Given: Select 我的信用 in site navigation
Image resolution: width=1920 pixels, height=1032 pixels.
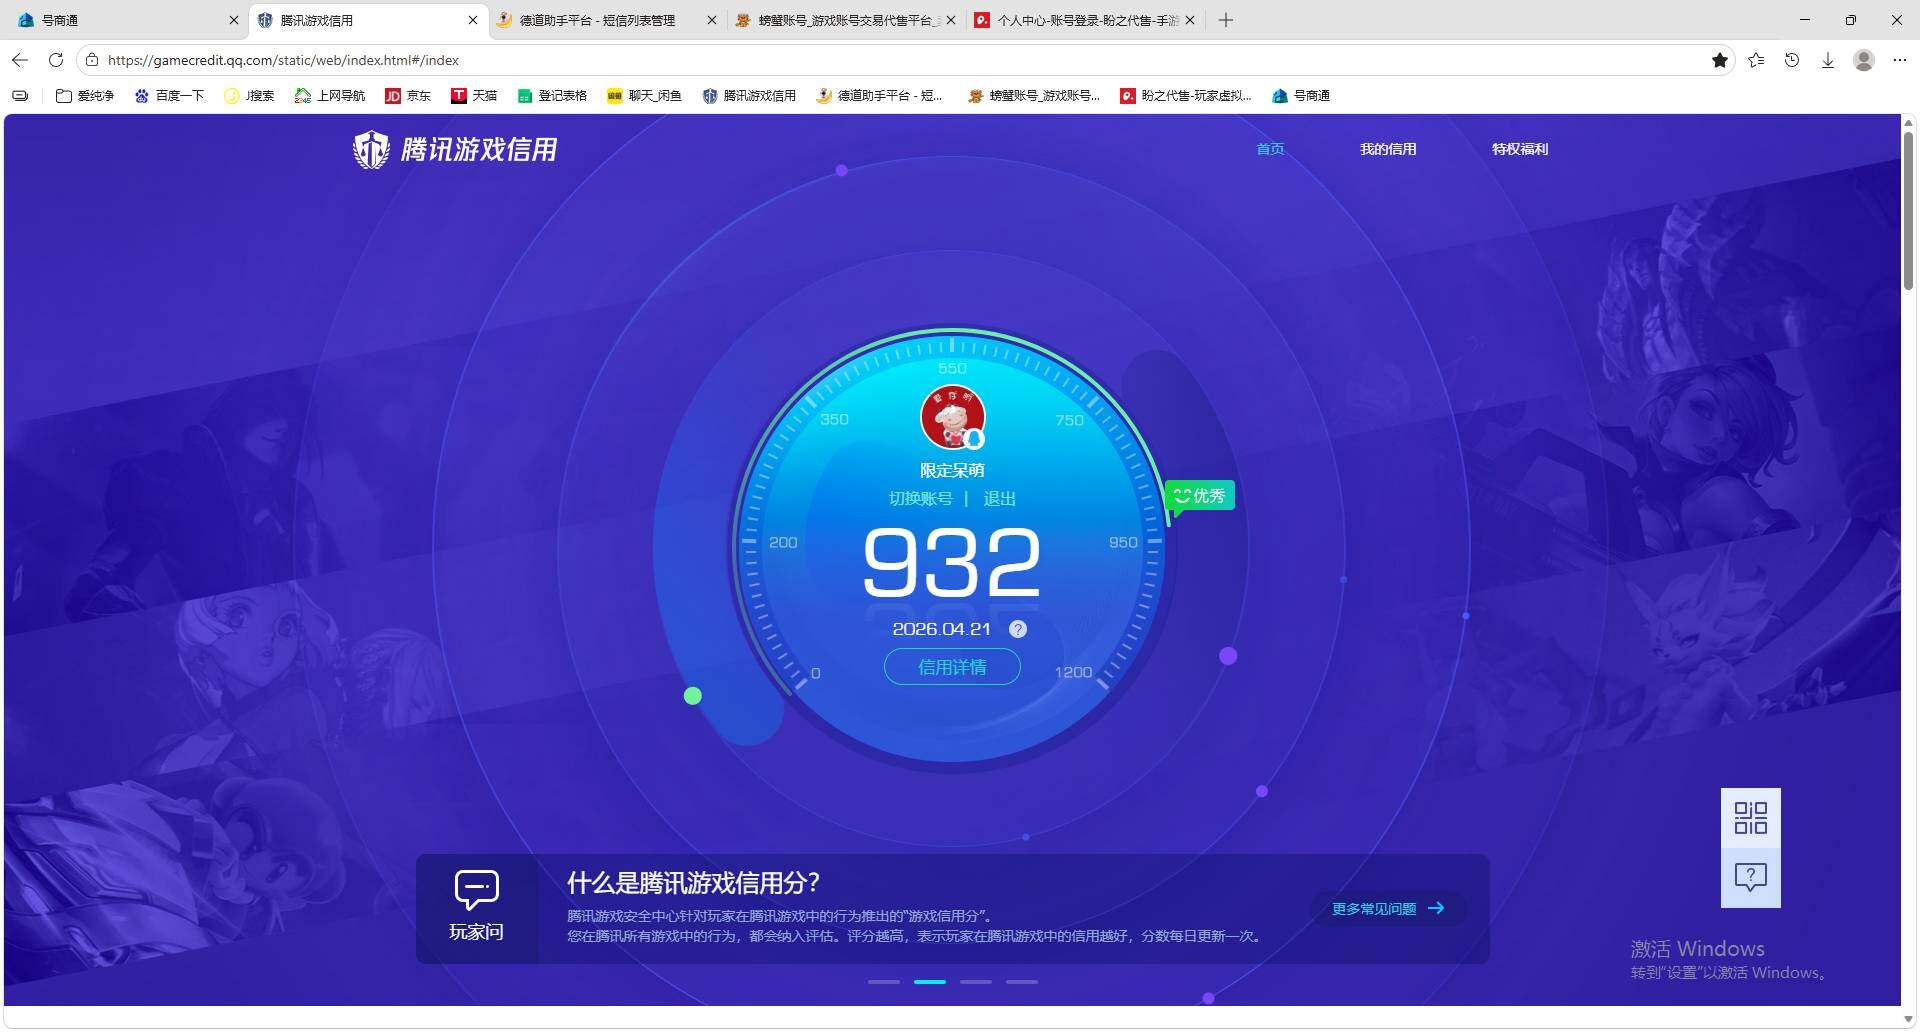Looking at the screenshot, I should click(x=1388, y=149).
